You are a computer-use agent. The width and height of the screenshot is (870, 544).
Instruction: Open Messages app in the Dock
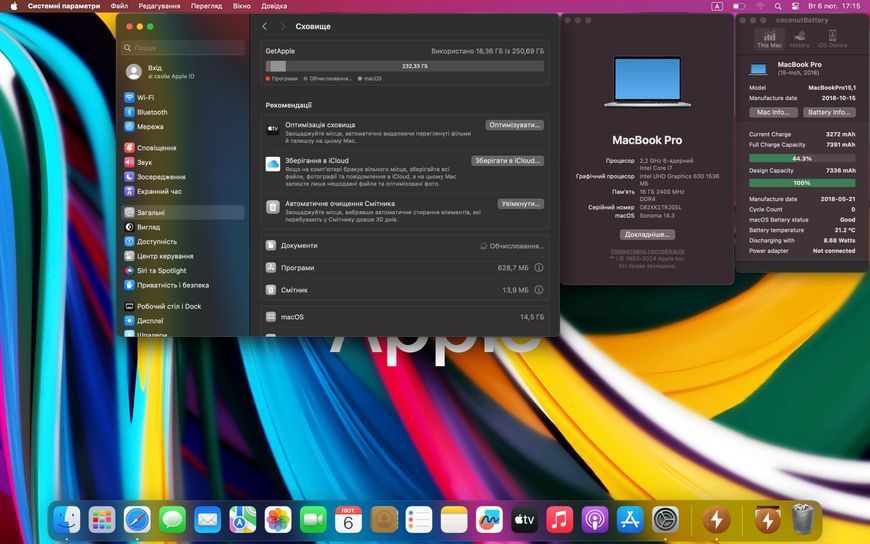tap(173, 520)
